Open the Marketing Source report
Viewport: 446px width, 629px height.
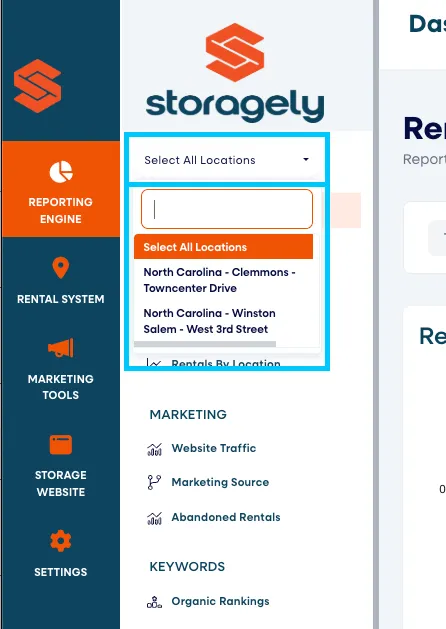(x=220, y=482)
